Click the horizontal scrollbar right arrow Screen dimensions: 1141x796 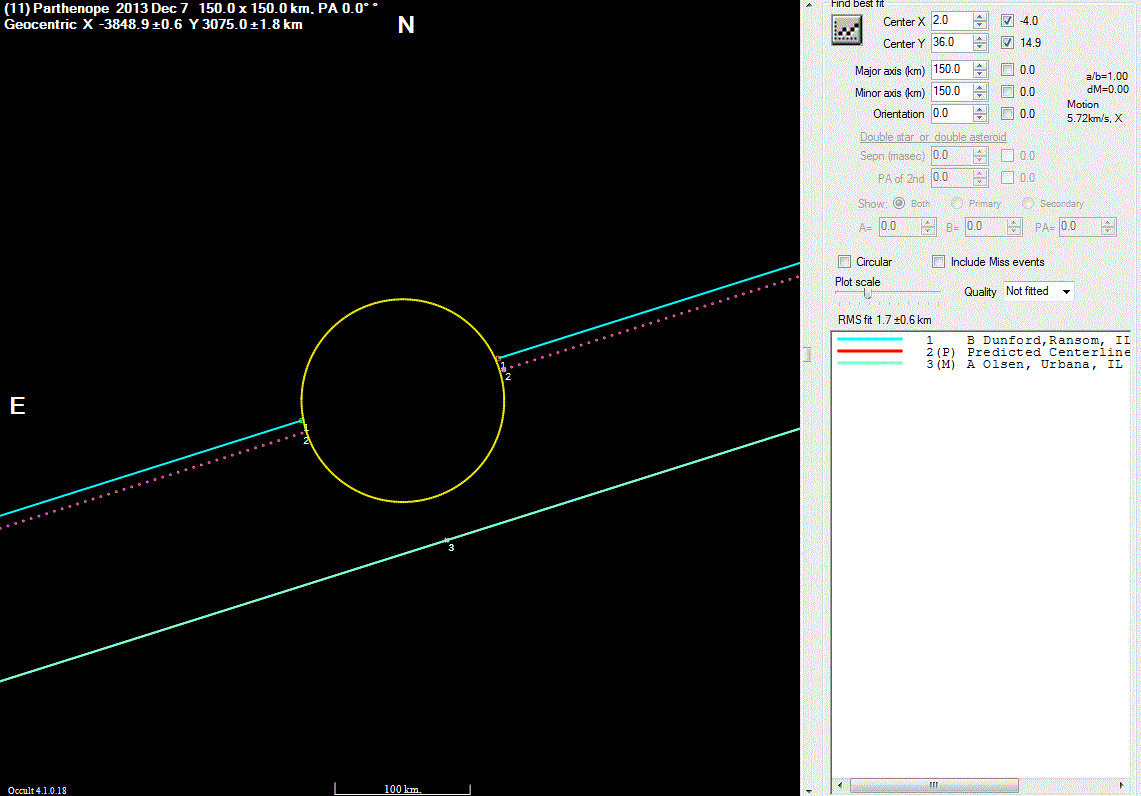click(1121, 785)
